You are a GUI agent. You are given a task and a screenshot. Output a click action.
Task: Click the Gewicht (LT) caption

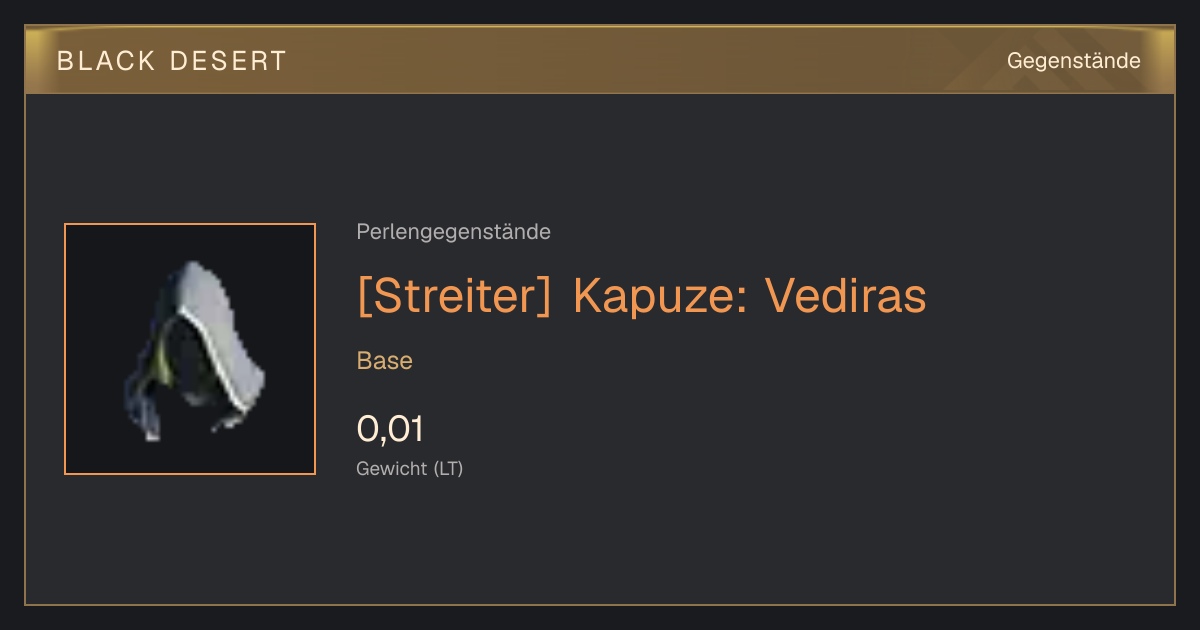click(x=410, y=468)
